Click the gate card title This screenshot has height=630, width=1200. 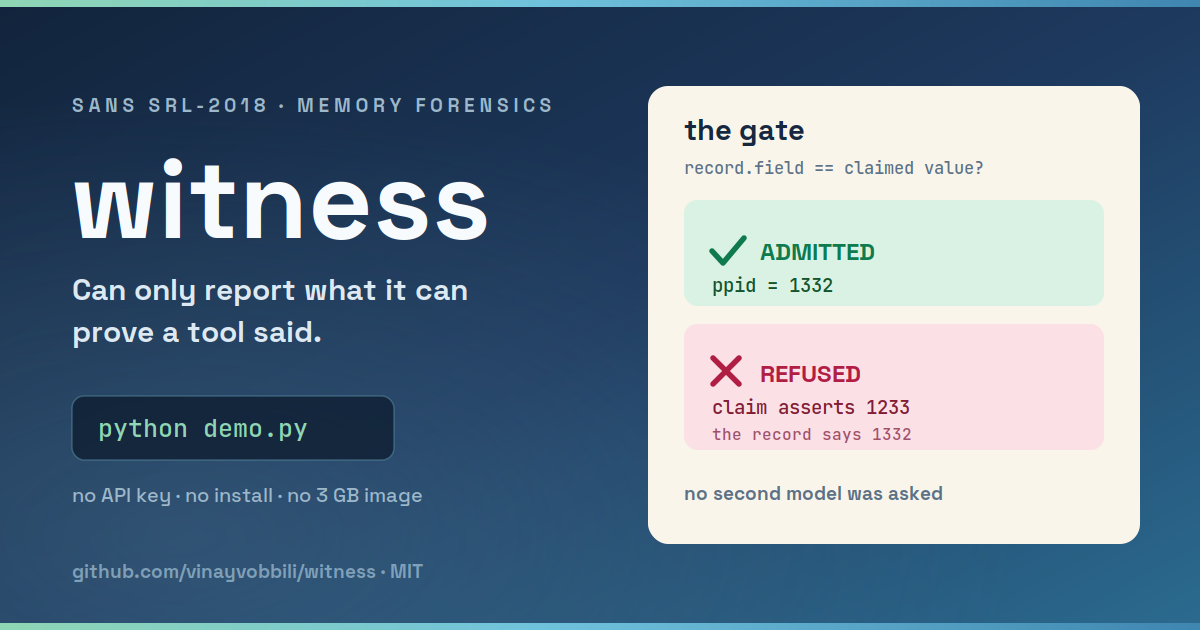tap(744, 130)
